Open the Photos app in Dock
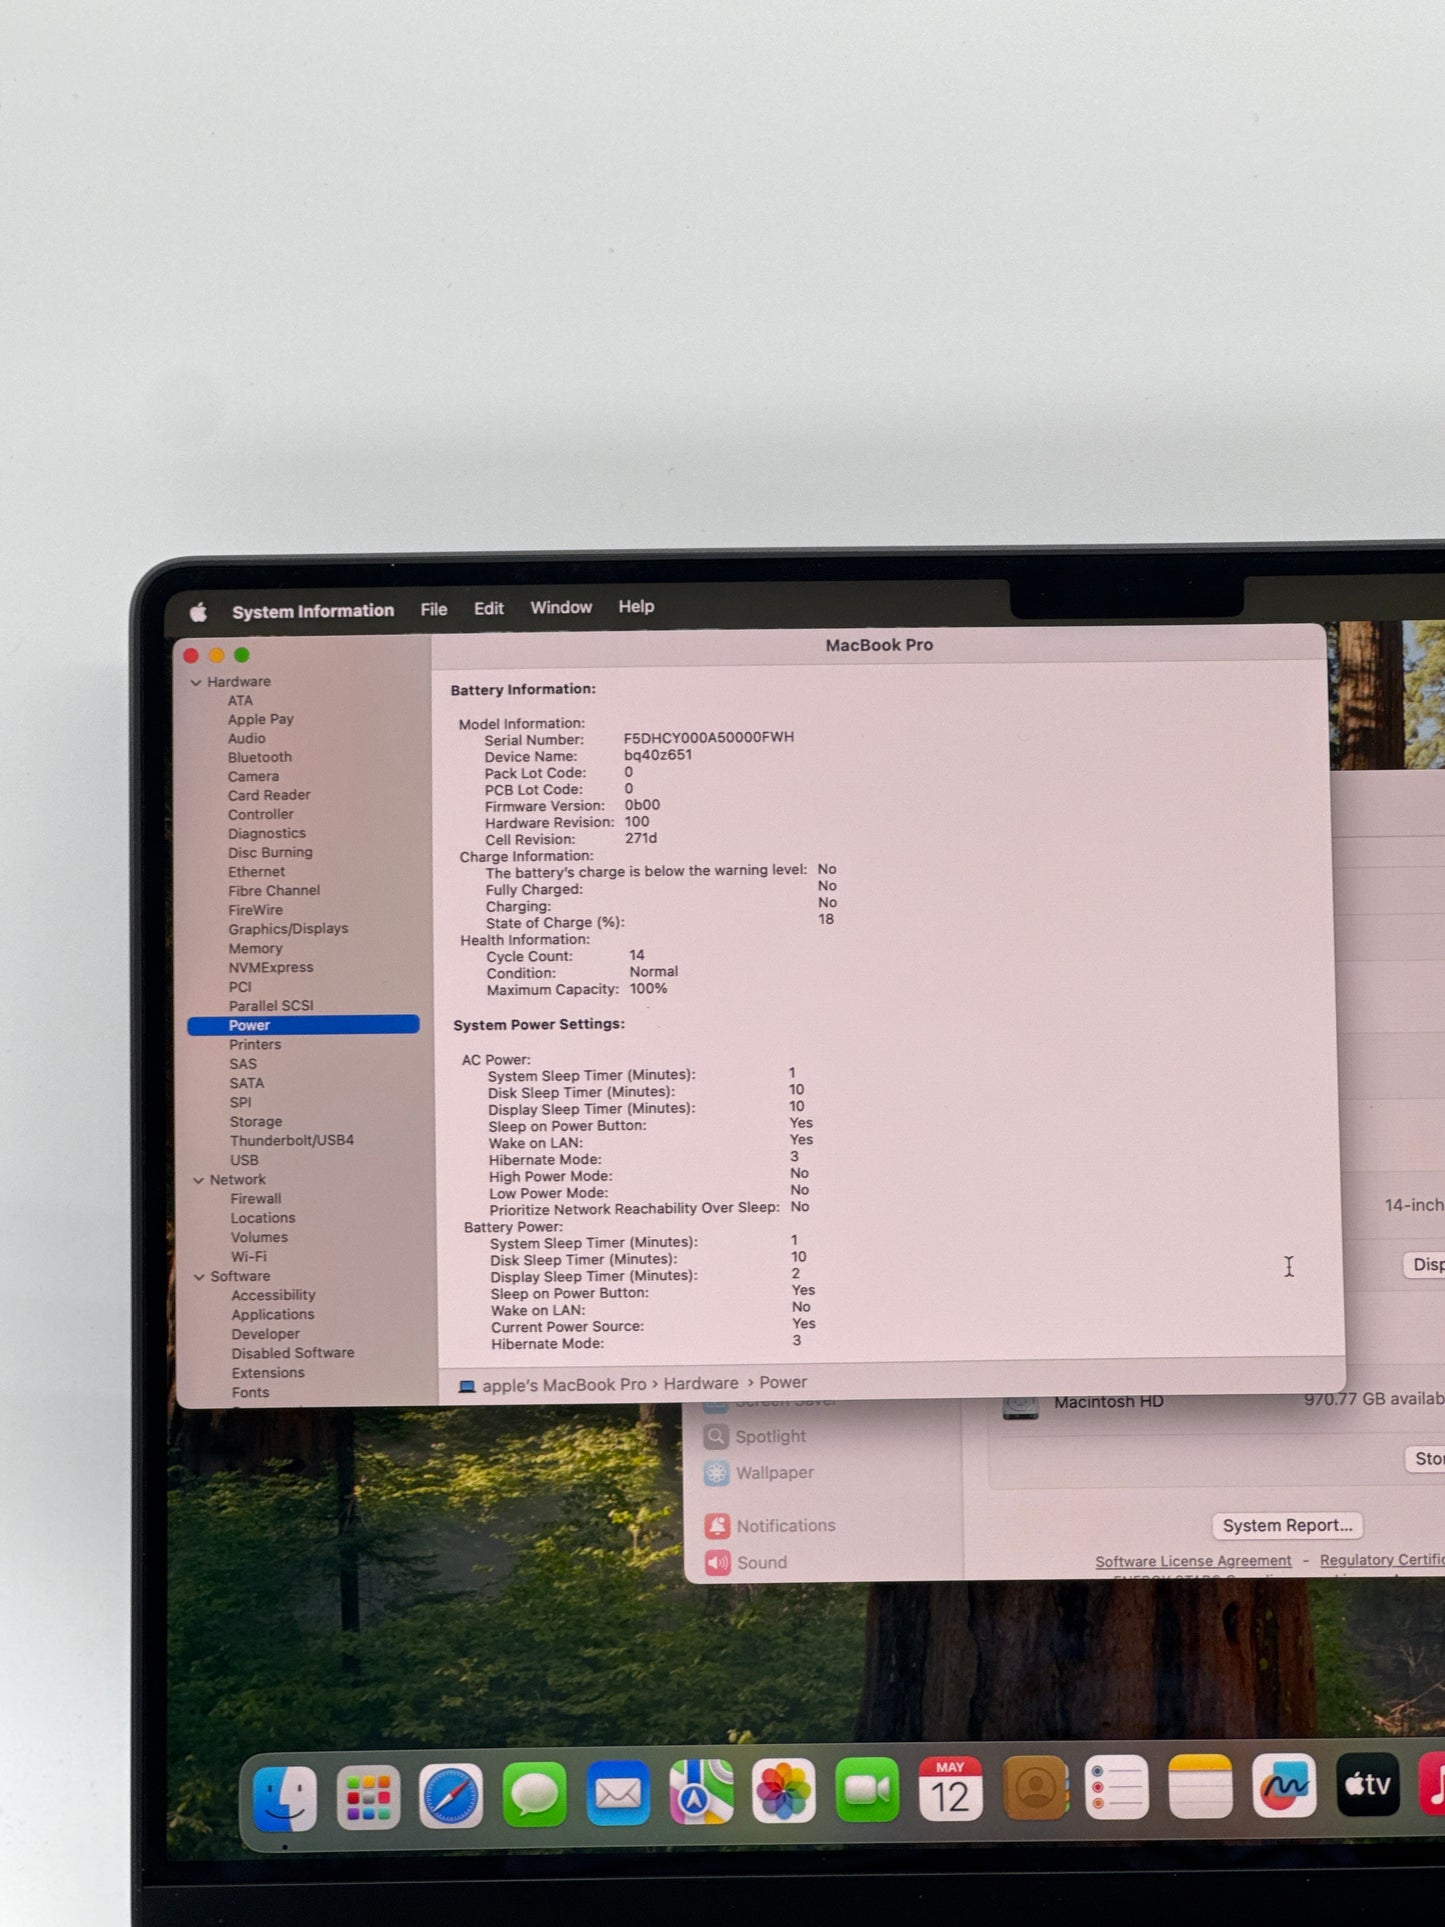The height and width of the screenshot is (1927, 1445). [x=784, y=1791]
